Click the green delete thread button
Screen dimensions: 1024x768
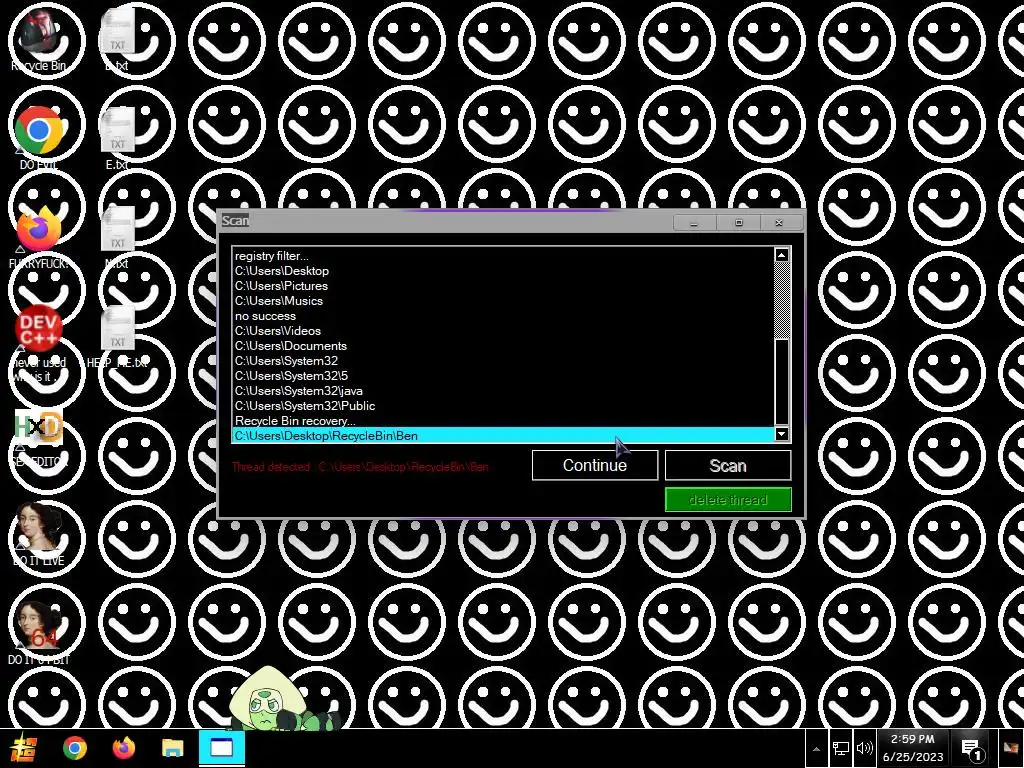[728, 500]
